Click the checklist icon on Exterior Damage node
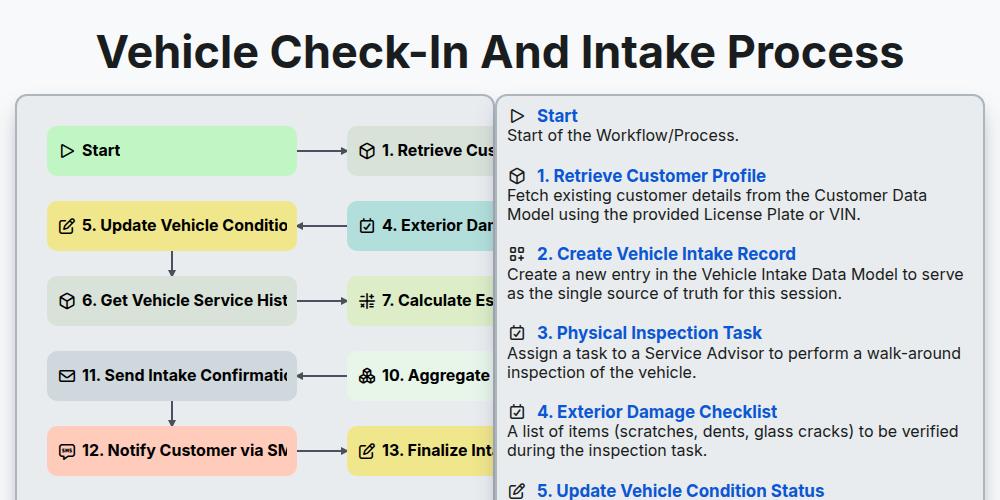 tap(367, 226)
